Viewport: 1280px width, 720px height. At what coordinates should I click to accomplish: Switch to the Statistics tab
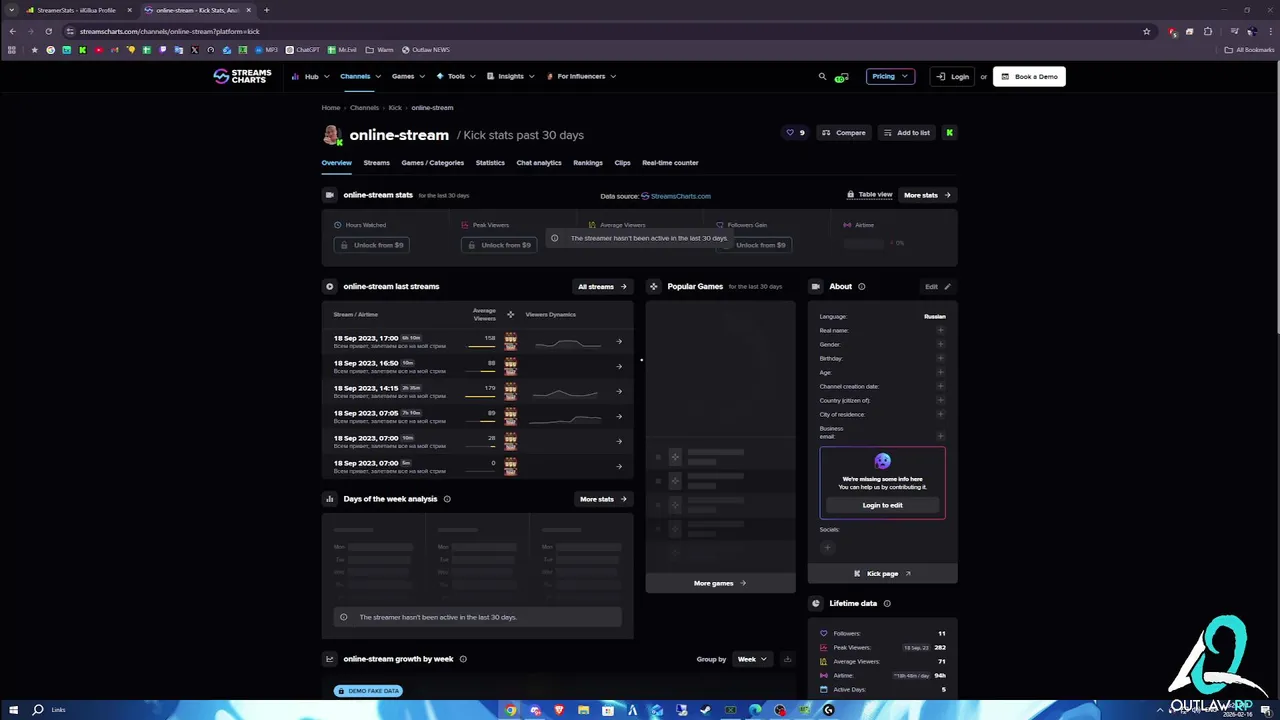[x=490, y=163]
